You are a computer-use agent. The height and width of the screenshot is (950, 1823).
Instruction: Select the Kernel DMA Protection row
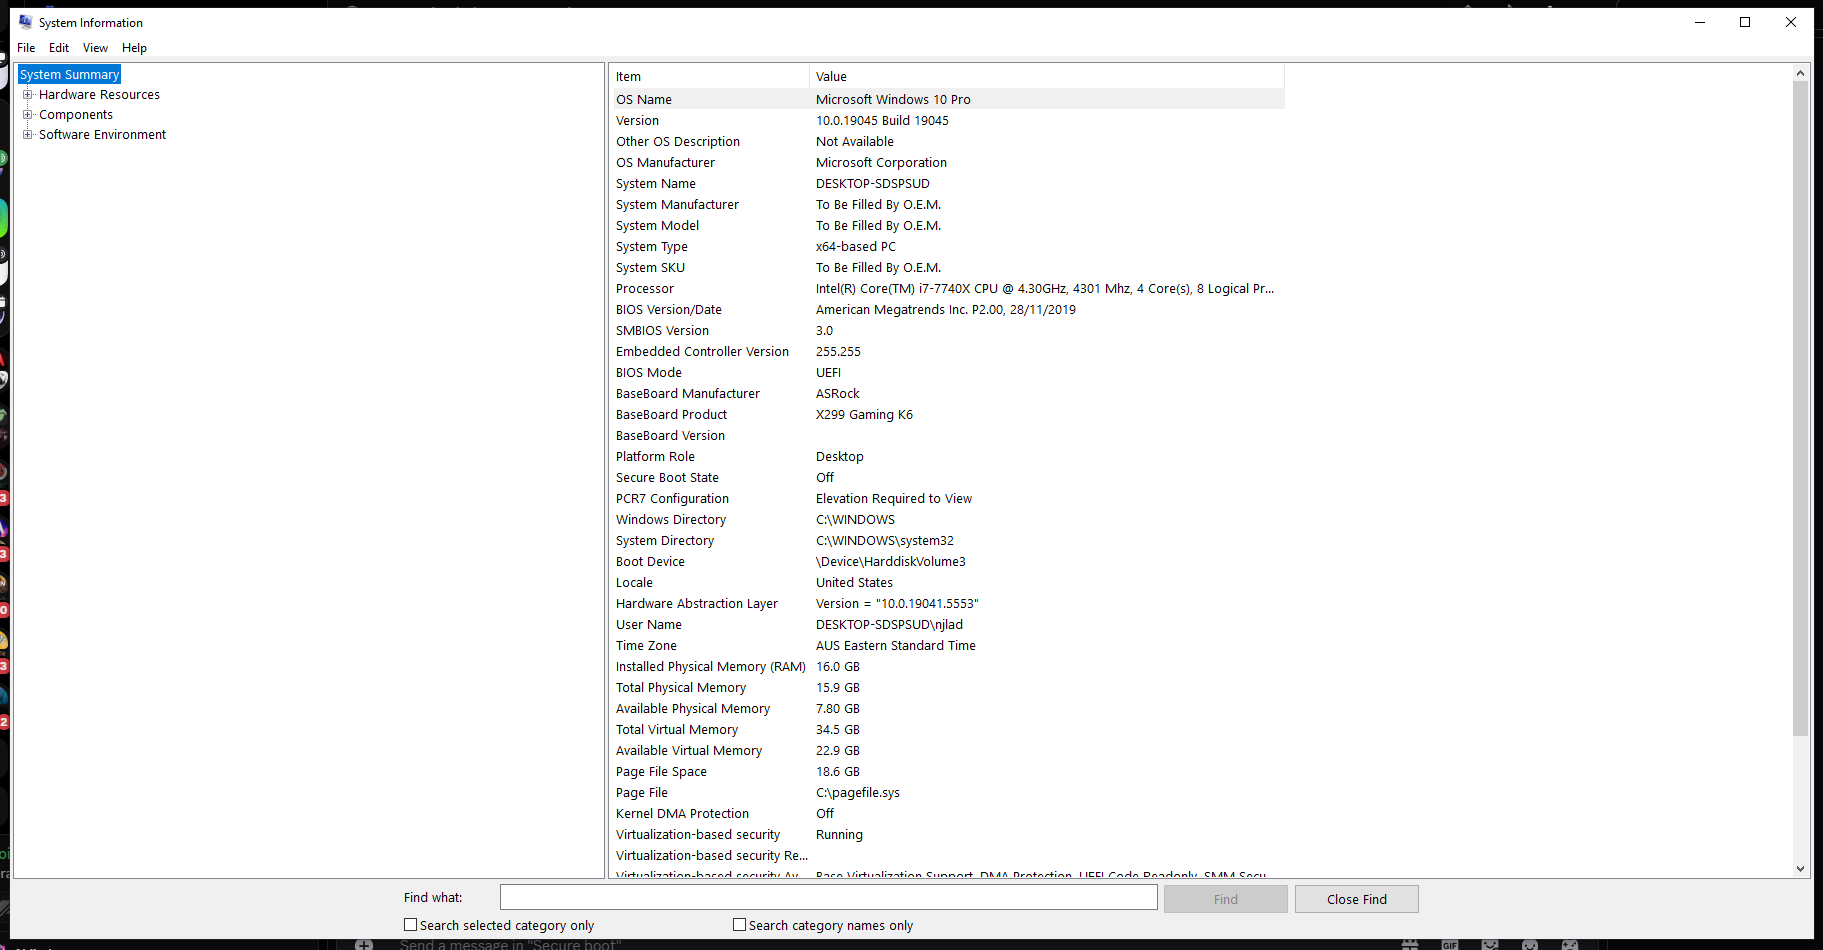click(949, 814)
